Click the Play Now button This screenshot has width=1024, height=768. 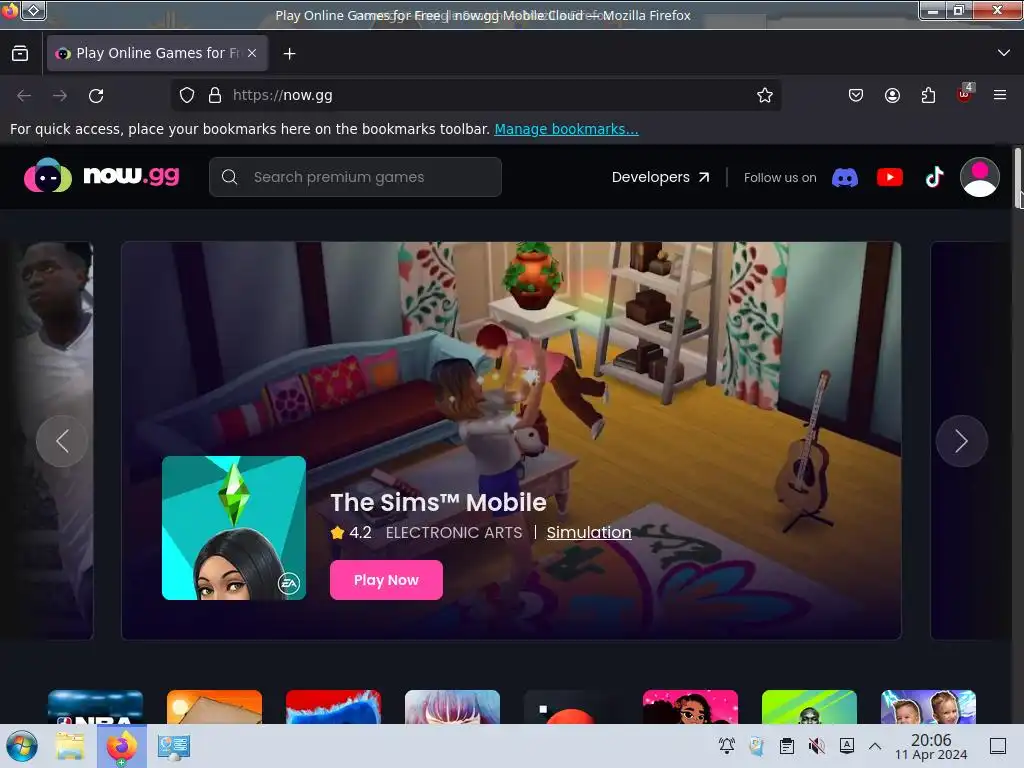[386, 580]
